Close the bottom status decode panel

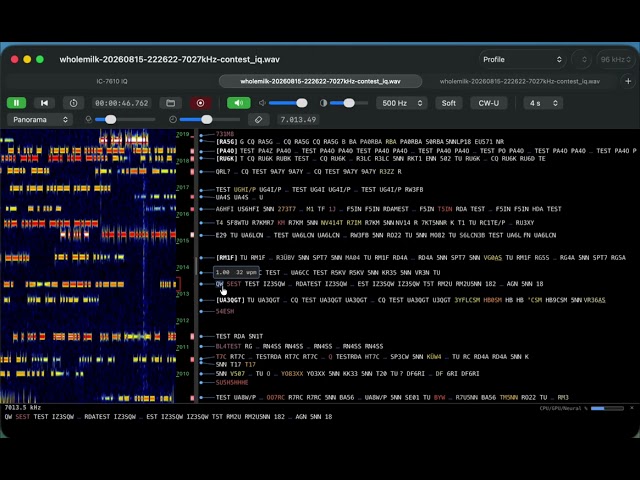632,408
